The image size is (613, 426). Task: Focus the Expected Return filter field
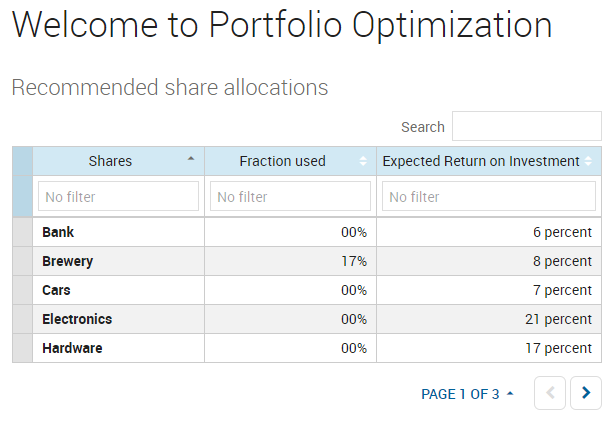point(489,197)
